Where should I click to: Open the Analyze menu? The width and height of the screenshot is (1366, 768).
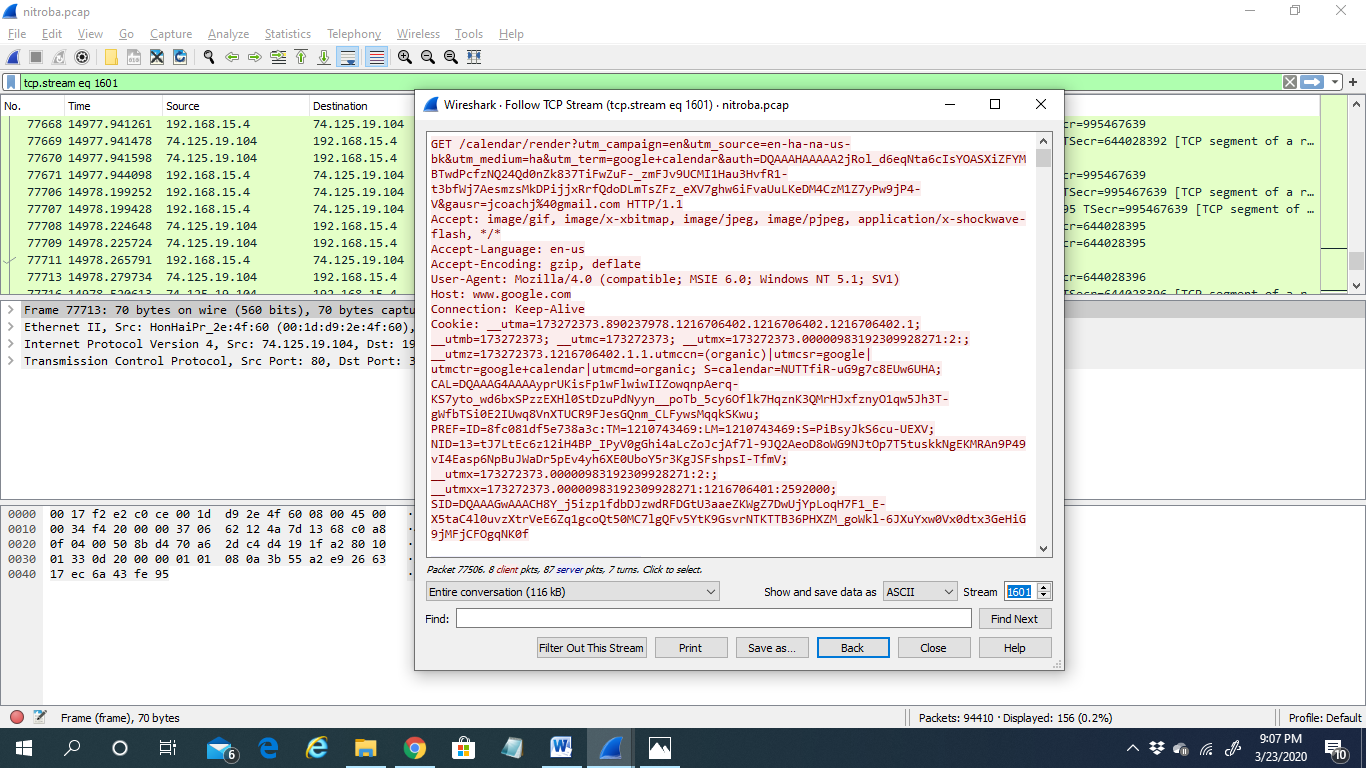coord(228,34)
